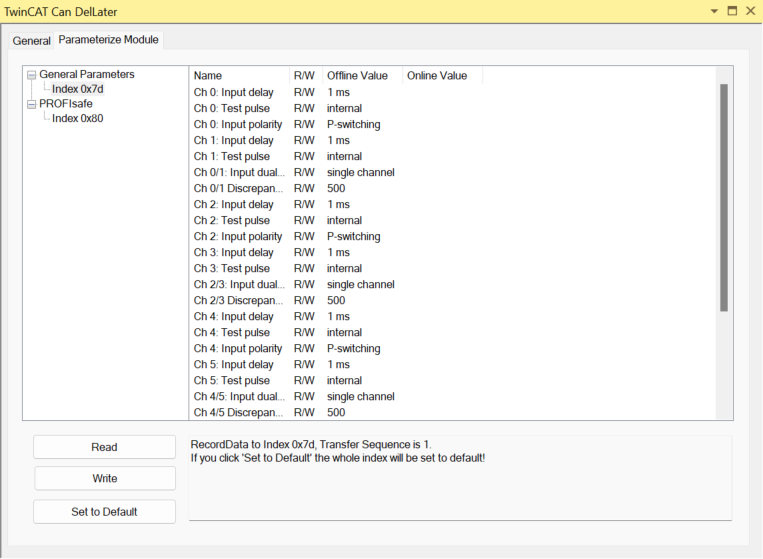This screenshot has height=559, width=763.
Task: Open the window position dropdown arrow
Action: point(714,11)
